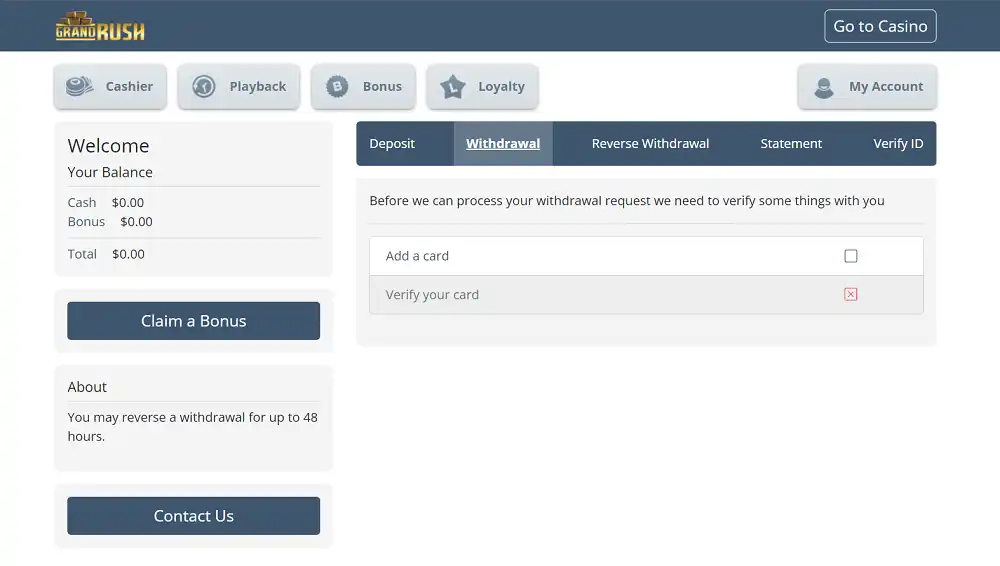Image resolution: width=1000 pixels, height=566 pixels.
Task: Tick the Add a card checkbox
Action: (x=851, y=256)
